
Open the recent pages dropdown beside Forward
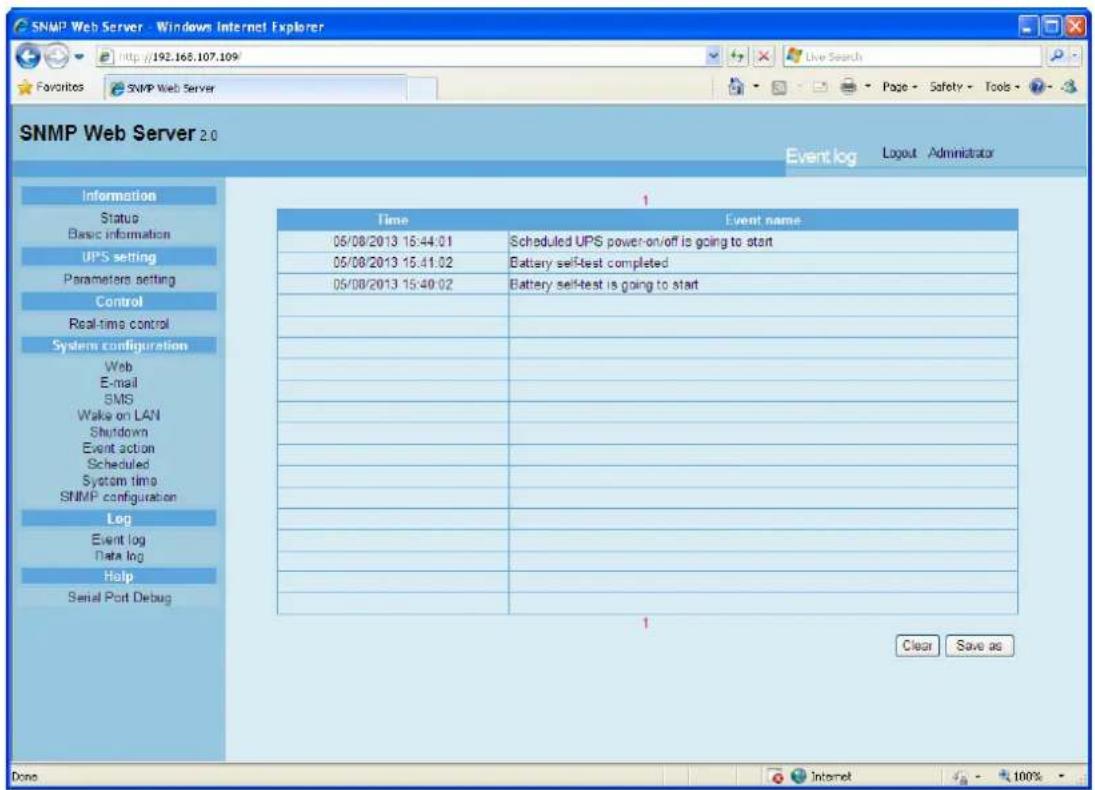pos(79,57)
